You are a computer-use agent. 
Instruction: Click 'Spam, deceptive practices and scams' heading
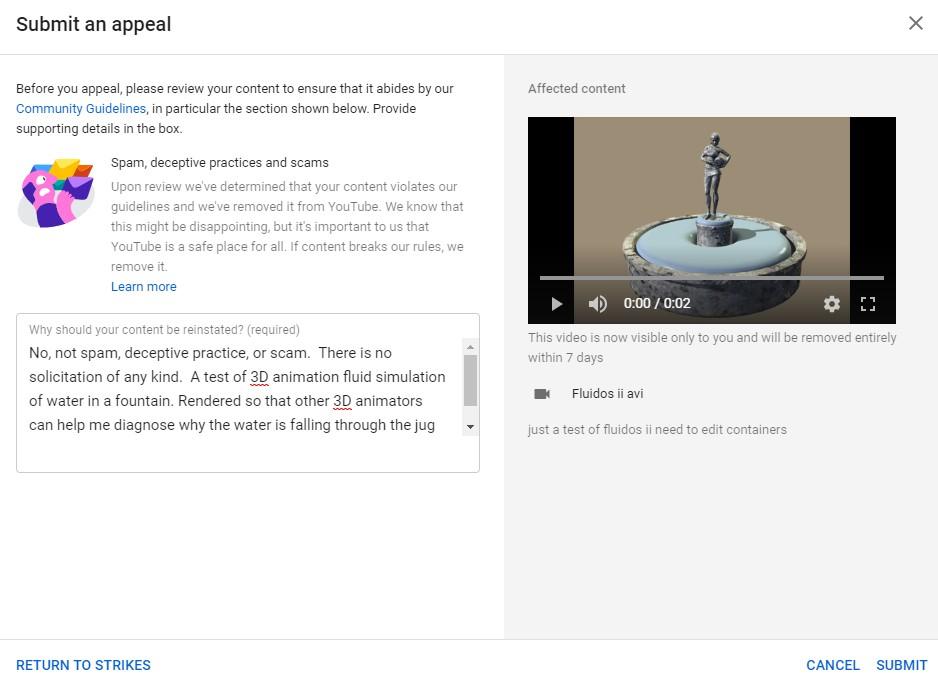[x=220, y=163]
